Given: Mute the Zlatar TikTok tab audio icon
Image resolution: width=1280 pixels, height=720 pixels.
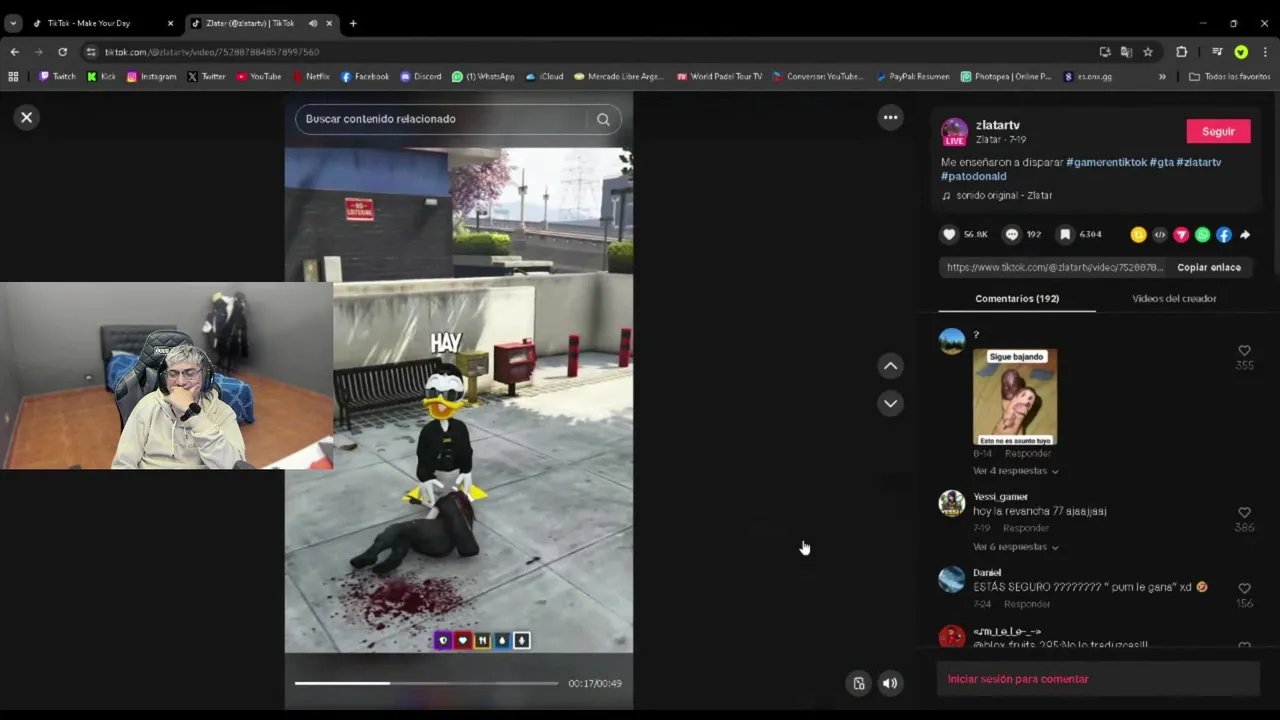Looking at the screenshot, I should 313,23.
